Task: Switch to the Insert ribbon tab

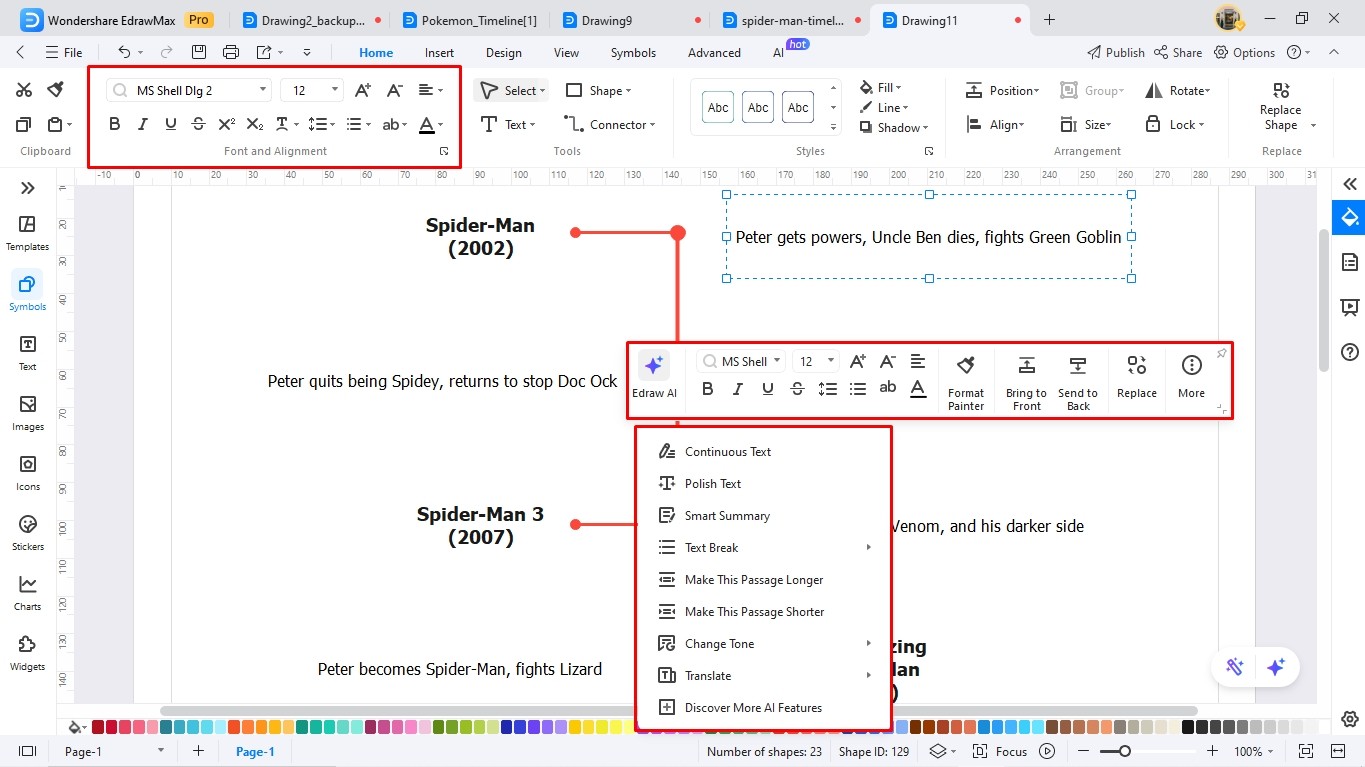Action: (439, 52)
